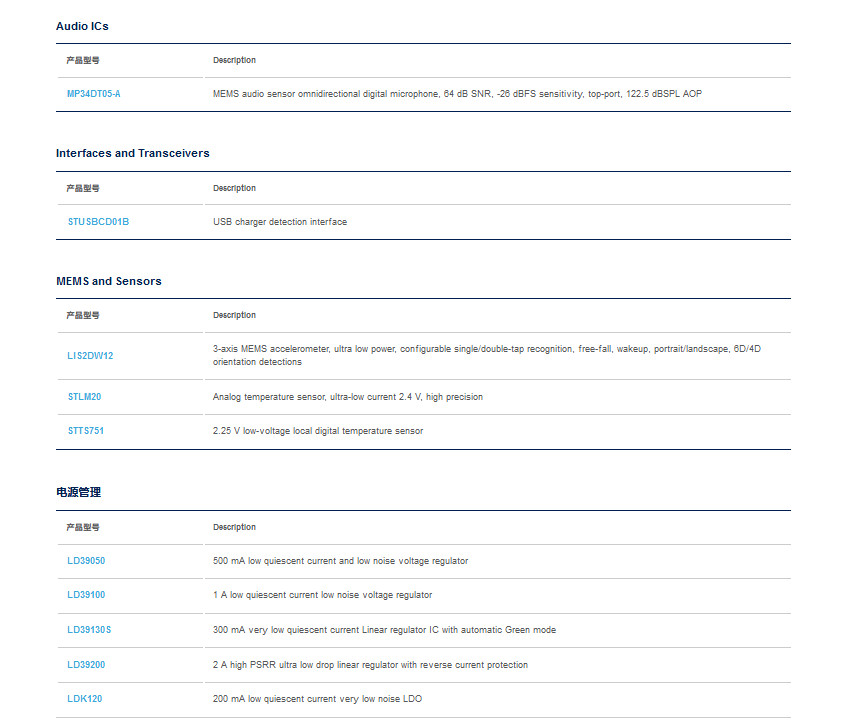Open the MP34DT05-A product link
This screenshot has width=843, height=724.
click(94, 94)
